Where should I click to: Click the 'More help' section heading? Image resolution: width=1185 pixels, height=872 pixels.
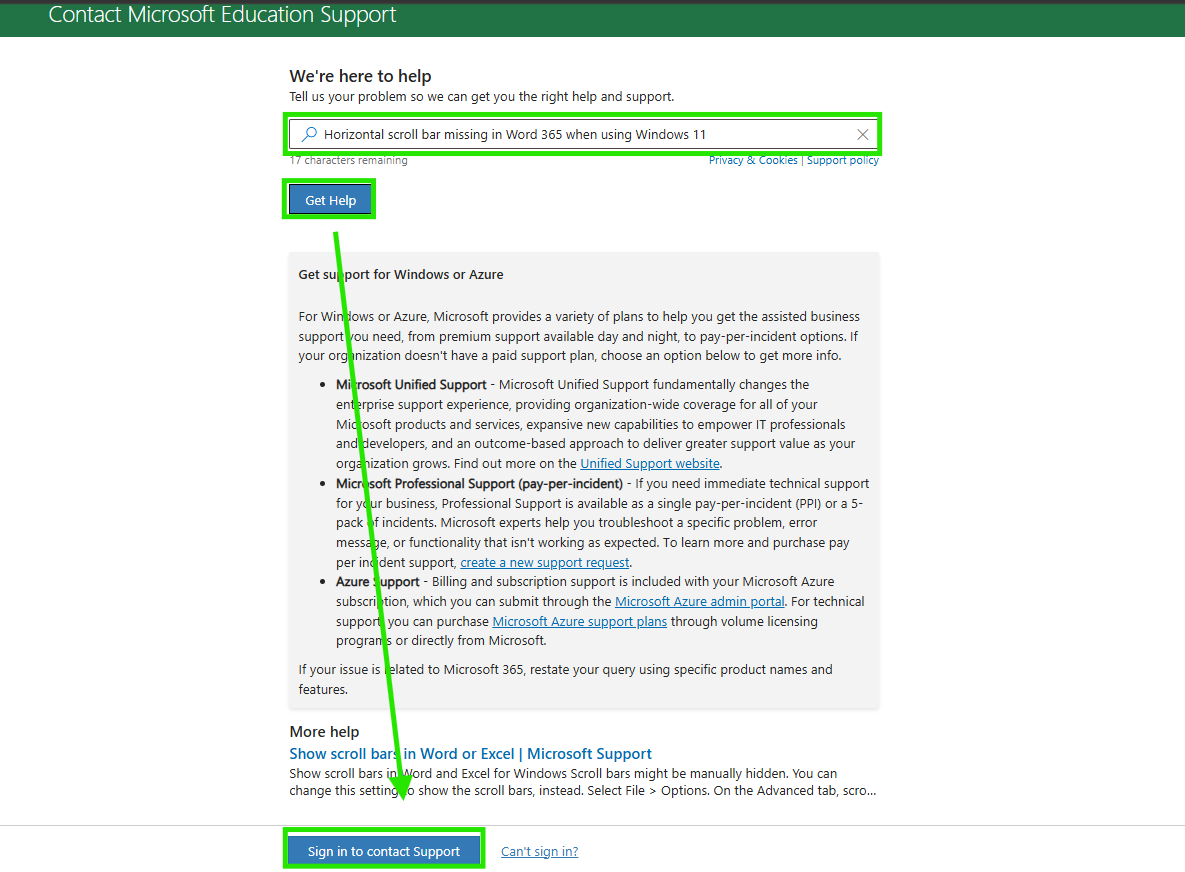tap(324, 731)
